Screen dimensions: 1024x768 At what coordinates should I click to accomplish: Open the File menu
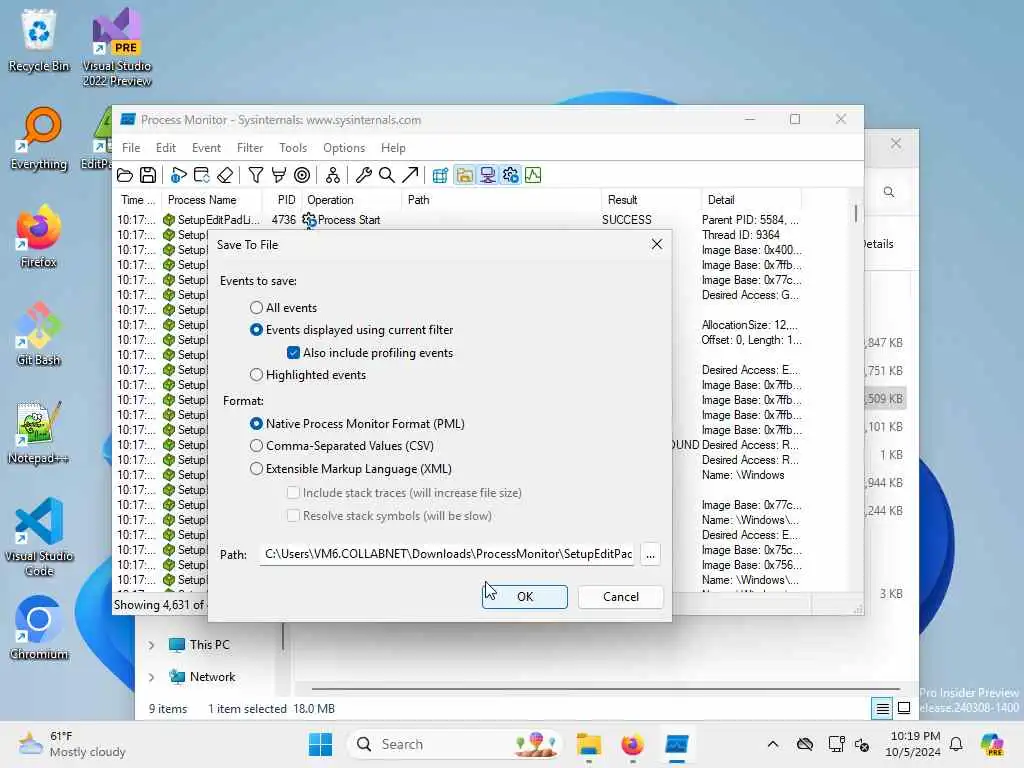point(131,148)
